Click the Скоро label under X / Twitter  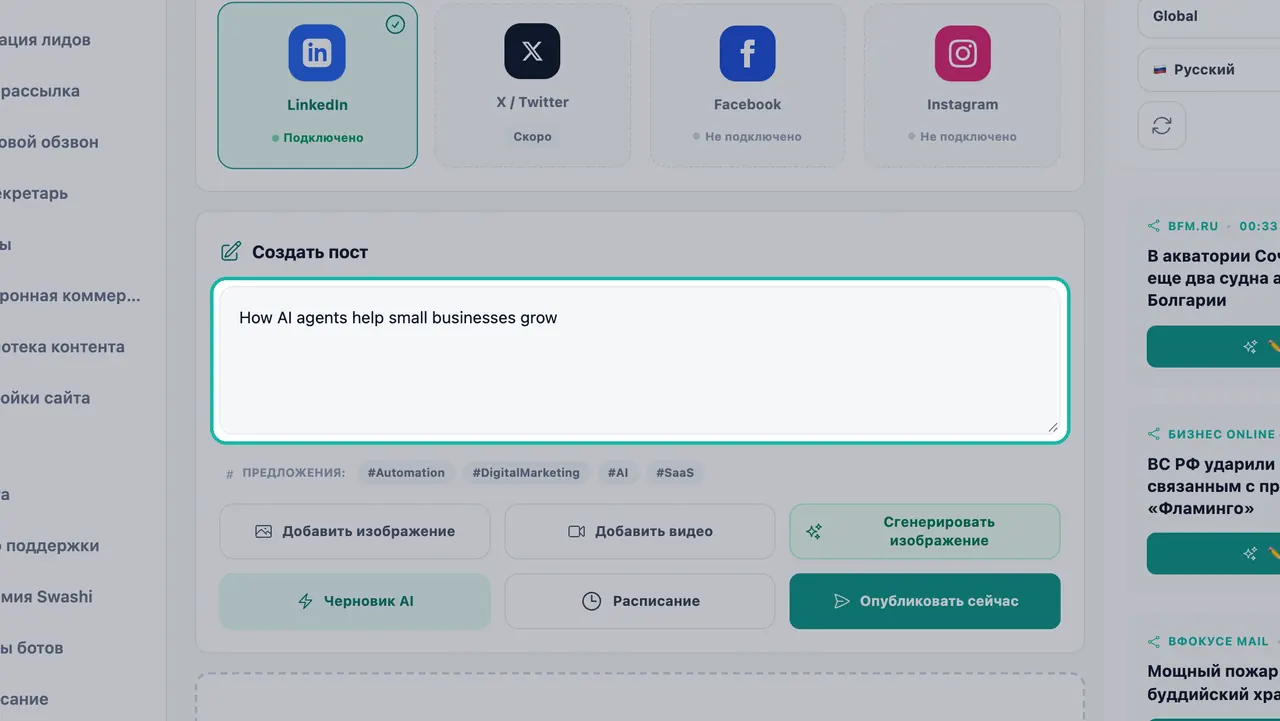tap(532, 136)
